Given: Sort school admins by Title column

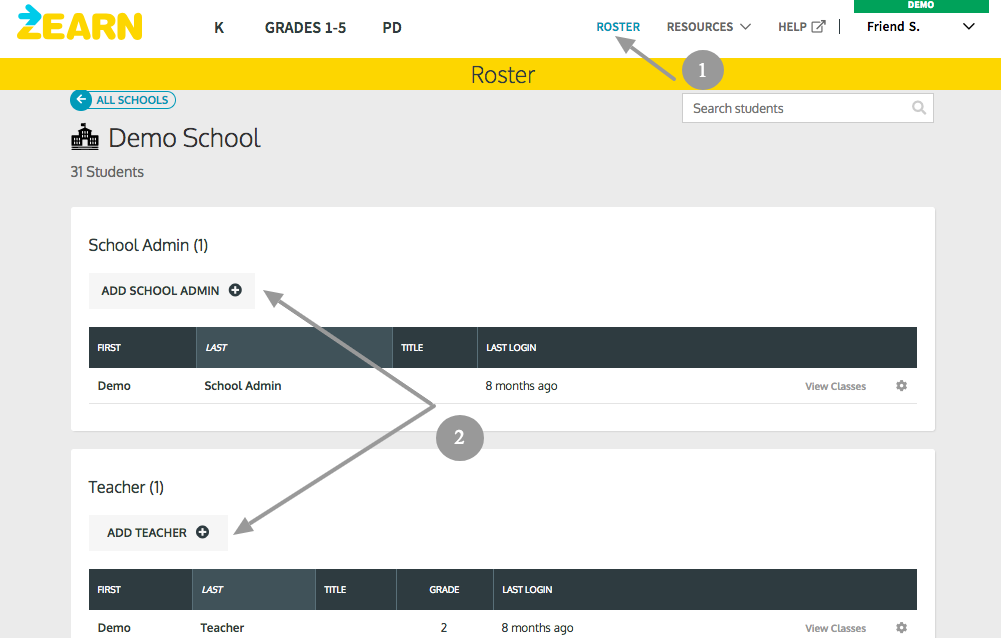Looking at the screenshot, I should [435, 347].
